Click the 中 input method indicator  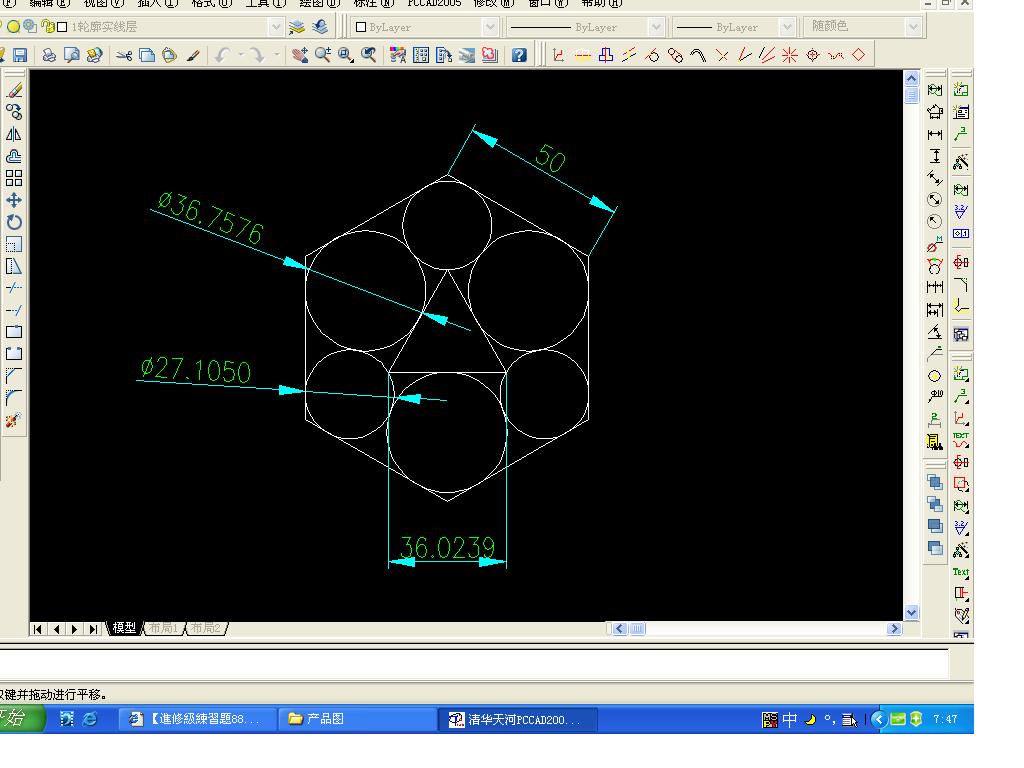[x=790, y=719]
